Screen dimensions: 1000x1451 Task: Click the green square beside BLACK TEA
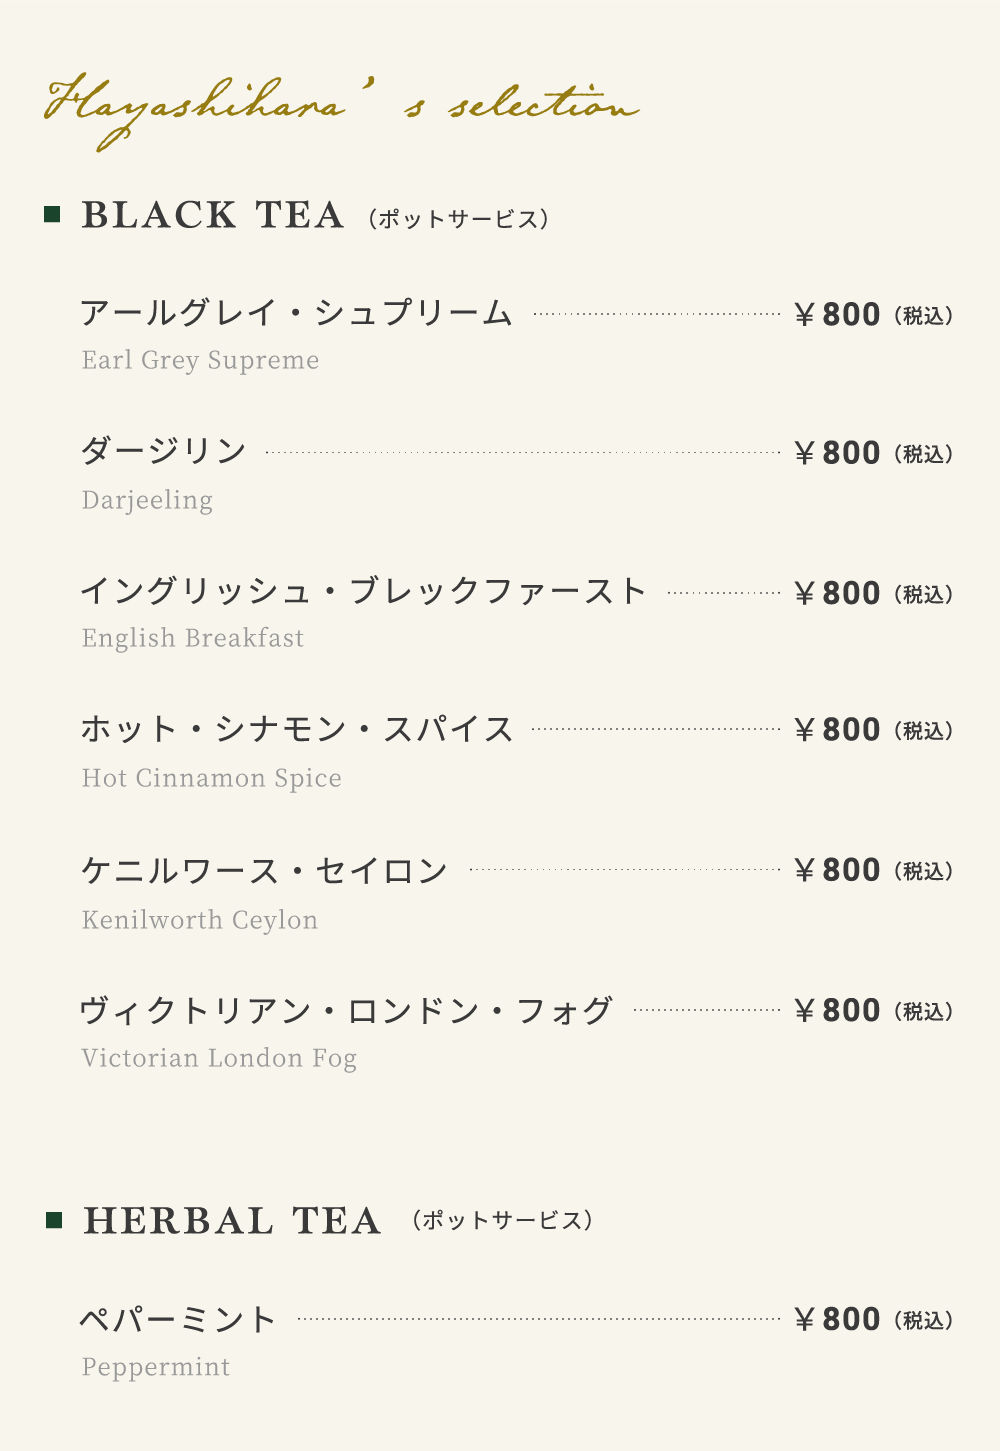click(x=53, y=215)
